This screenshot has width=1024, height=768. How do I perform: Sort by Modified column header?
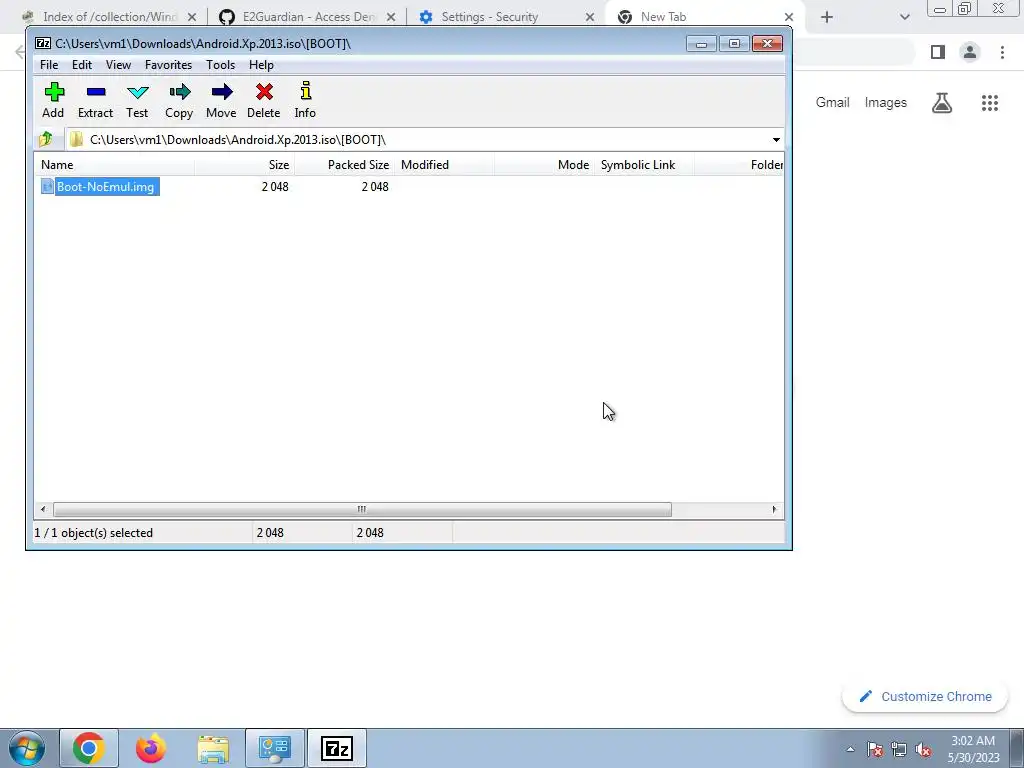(444, 165)
